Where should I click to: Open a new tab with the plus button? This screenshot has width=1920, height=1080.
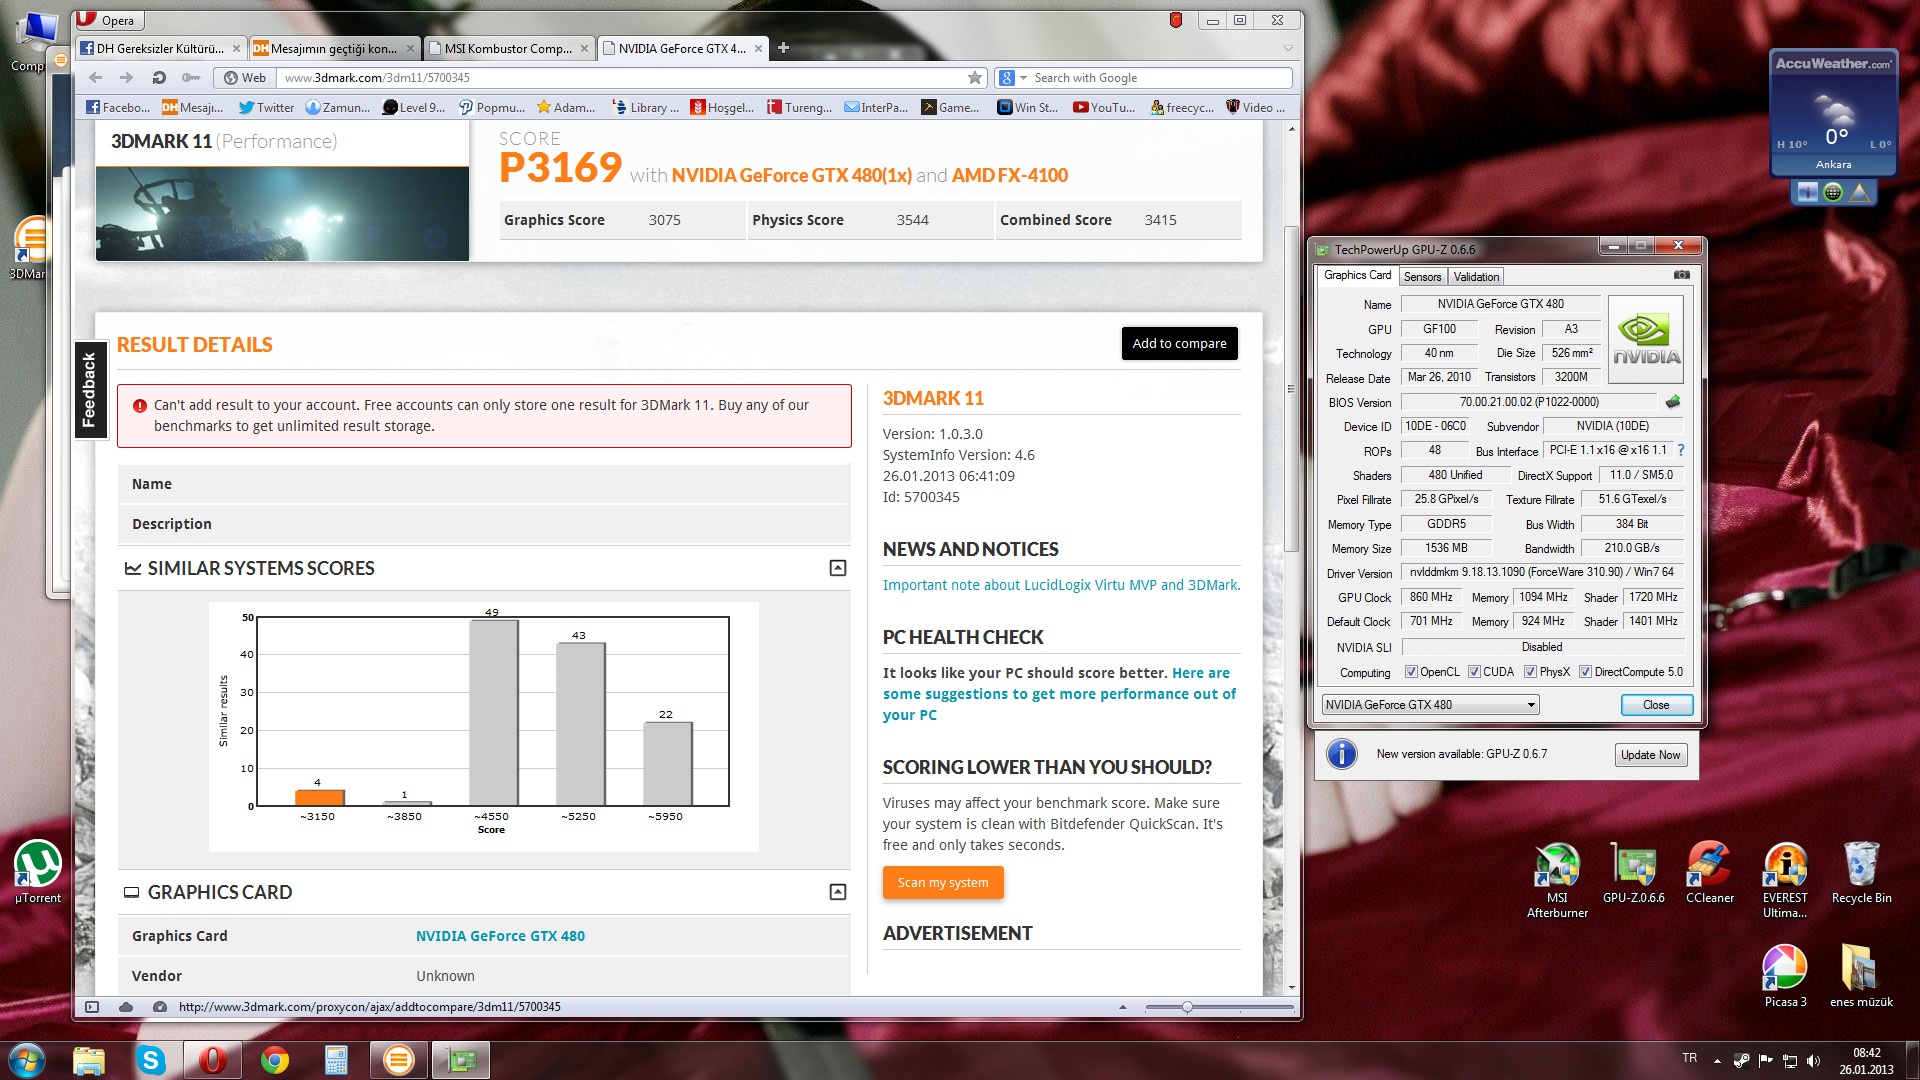(x=783, y=48)
